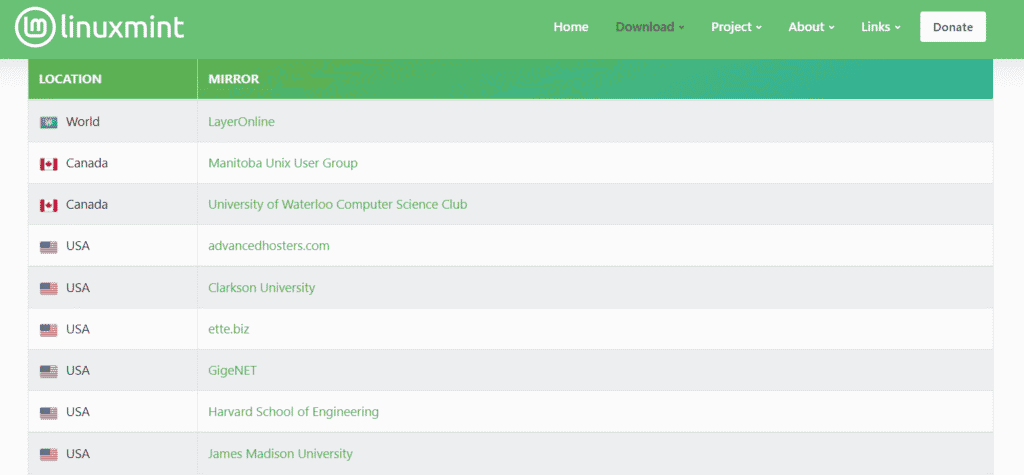Expand the Download dropdown menu
The image size is (1024, 475).
coord(649,27)
